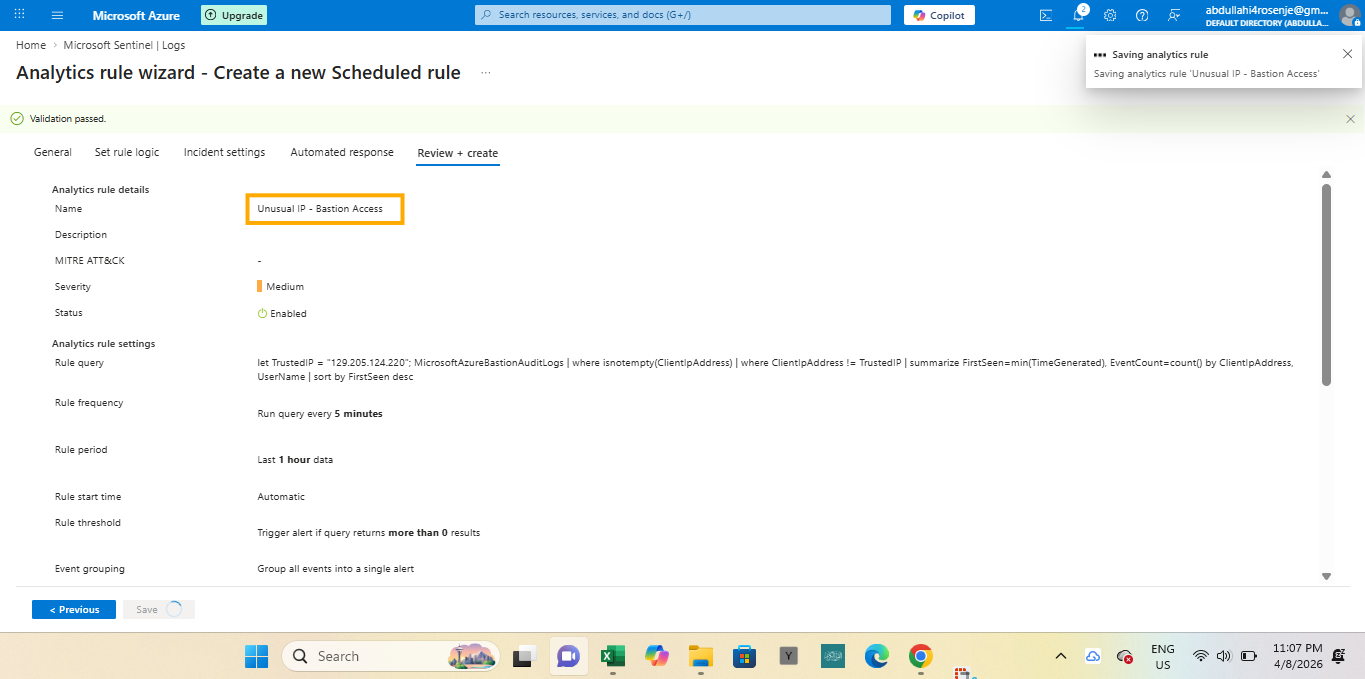Open the teal app icon in taskbar
The width and height of the screenshot is (1365, 679).
[833, 656]
